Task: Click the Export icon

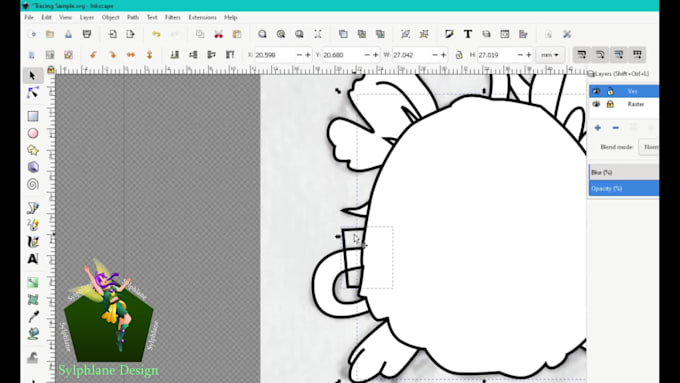Action: [130, 34]
